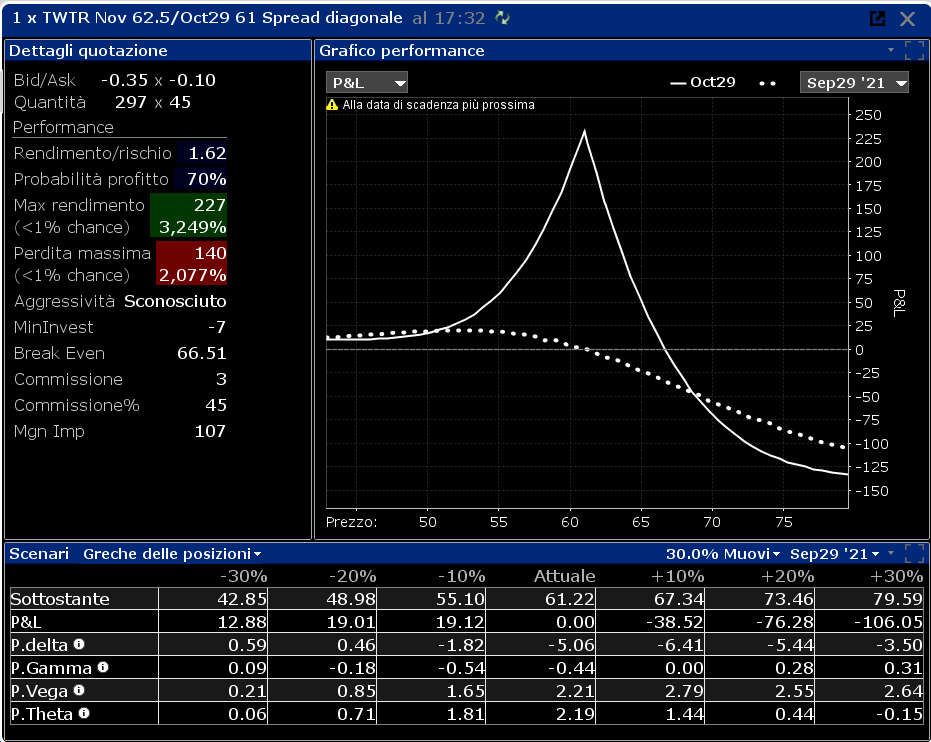The height and width of the screenshot is (742, 931).
Task: Open the Greche delle posizioni dropdown
Action: (172, 554)
